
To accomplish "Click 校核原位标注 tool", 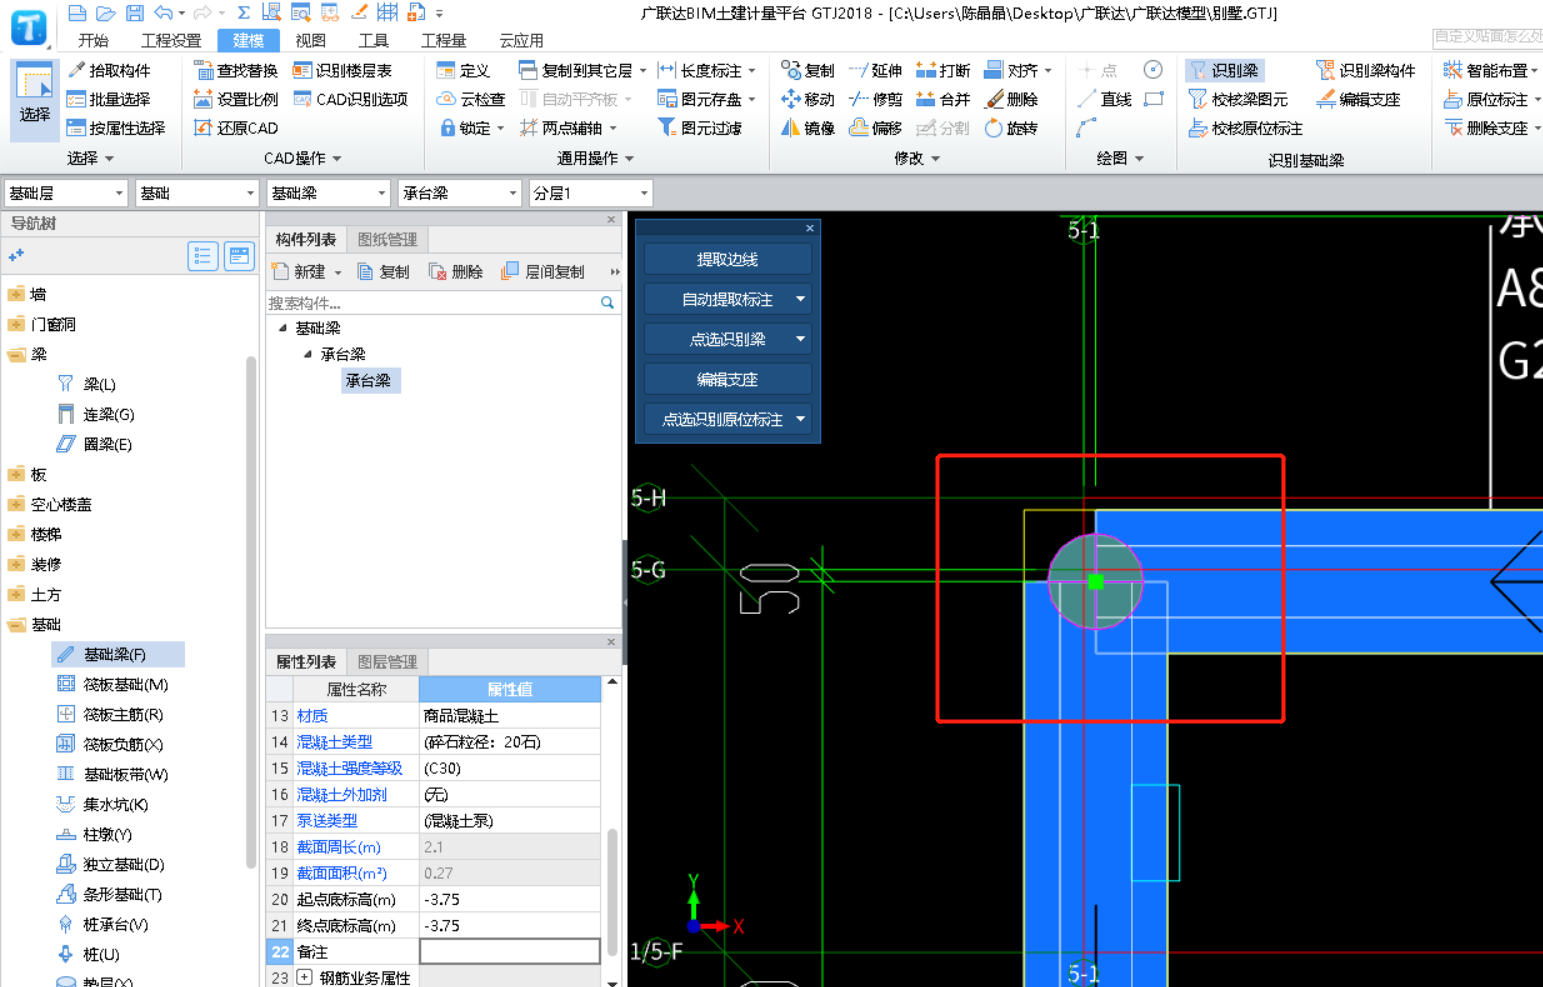I will (x=1246, y=128).
